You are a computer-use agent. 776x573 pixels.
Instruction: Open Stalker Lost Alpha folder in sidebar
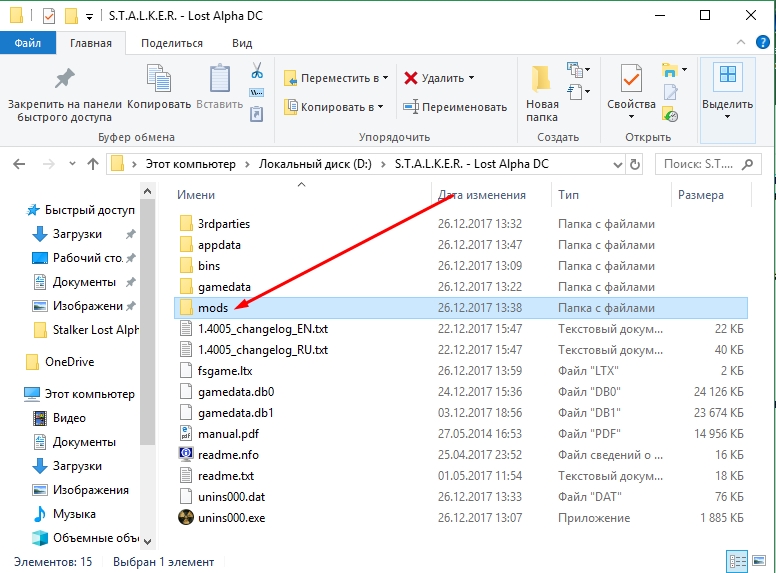click(87, 330)
